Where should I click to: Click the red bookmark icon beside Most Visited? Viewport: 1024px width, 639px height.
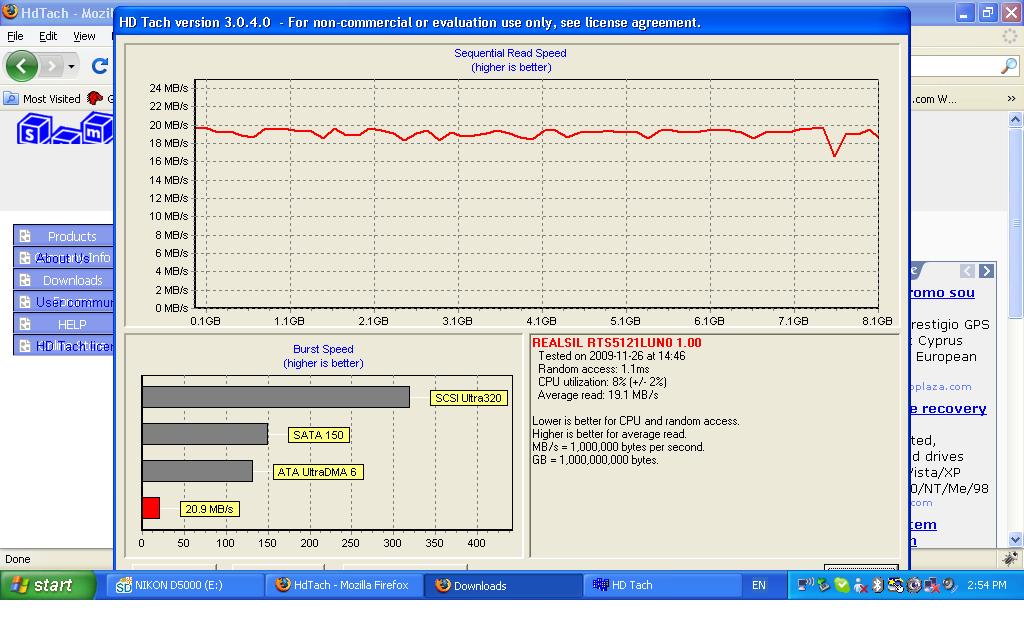95,98
